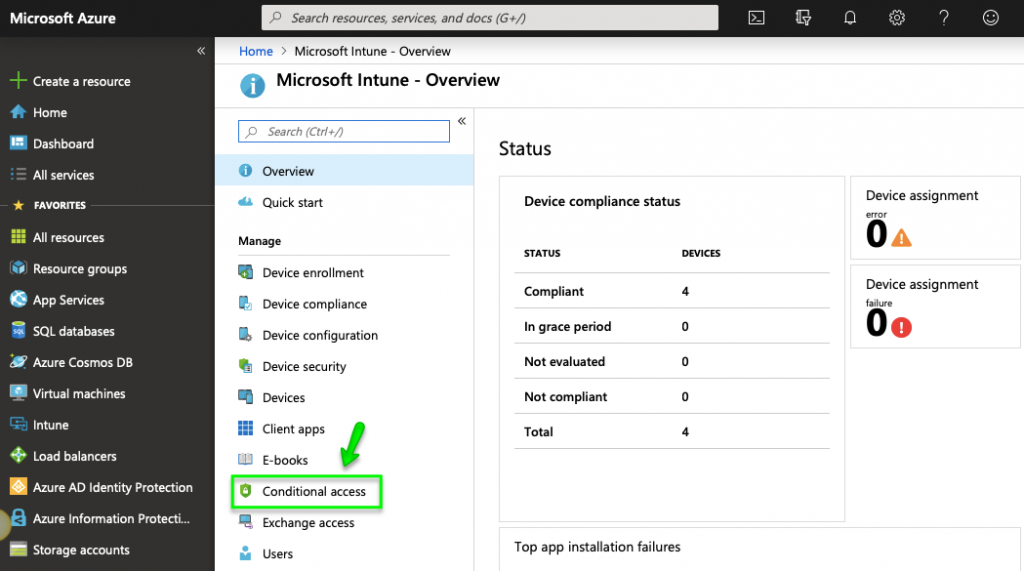Collapse the Intune blade menu

coord(462,121)
